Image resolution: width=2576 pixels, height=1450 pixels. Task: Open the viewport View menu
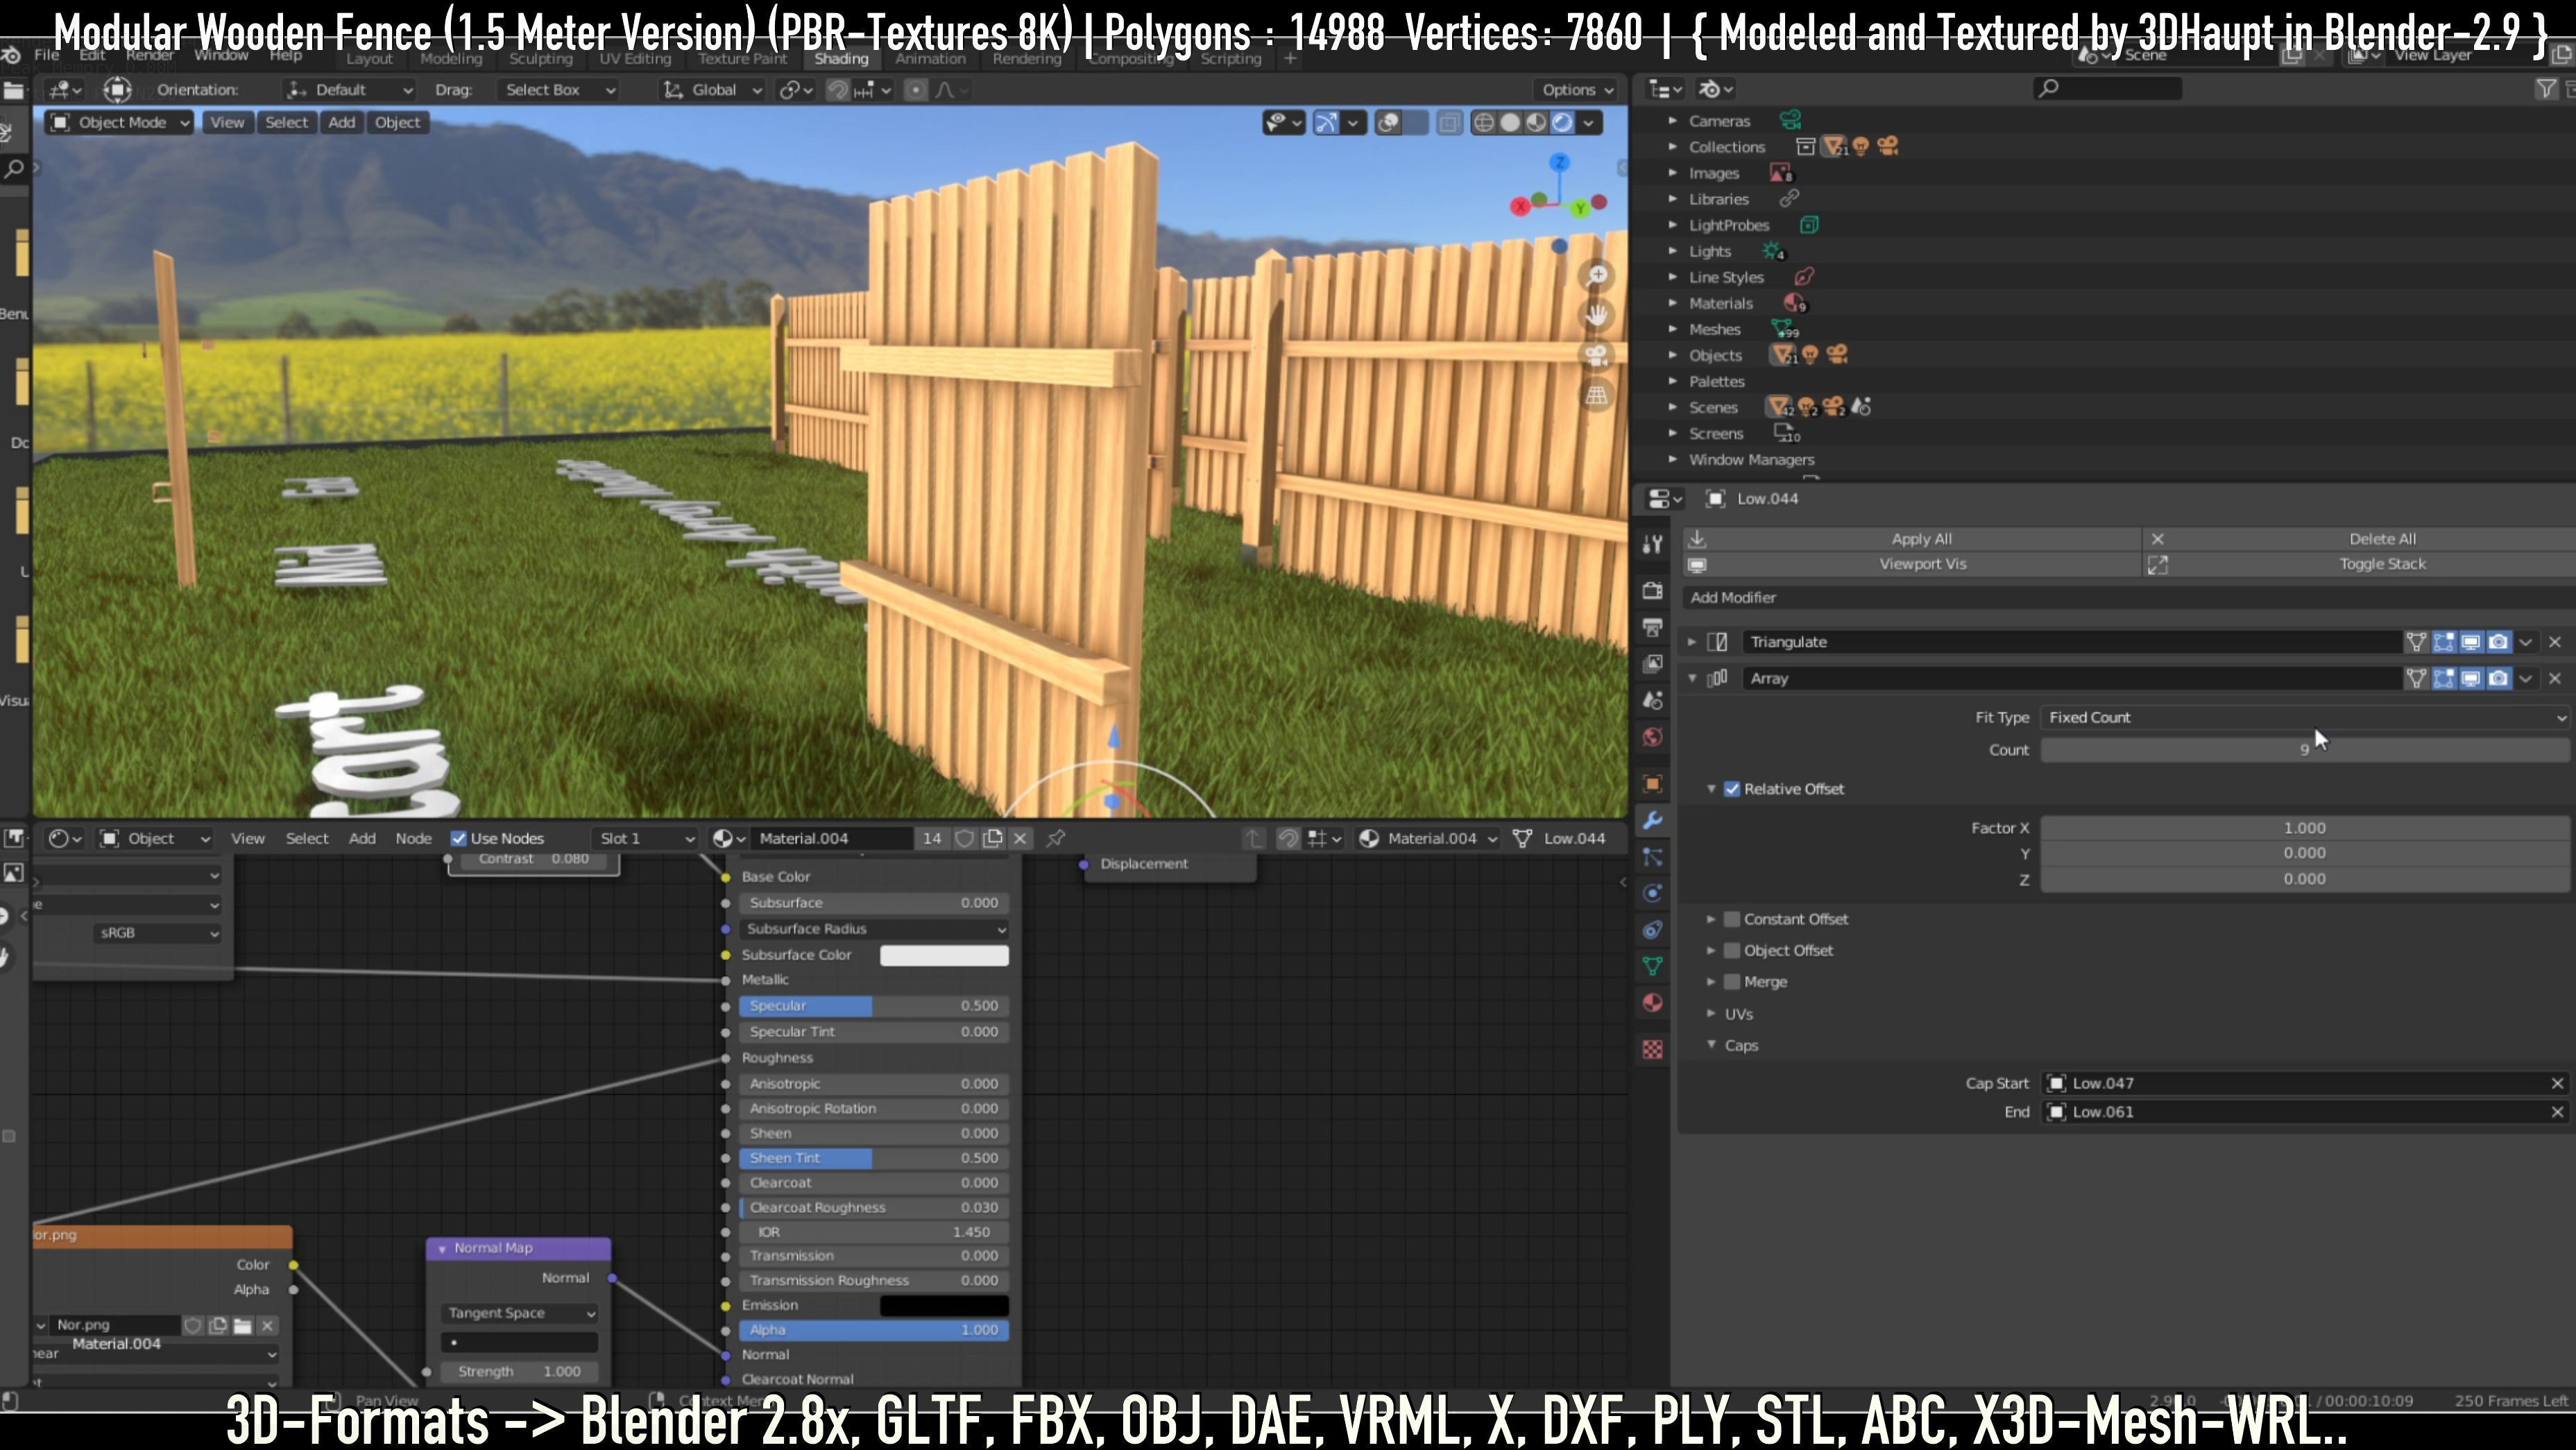coord(227,122)
